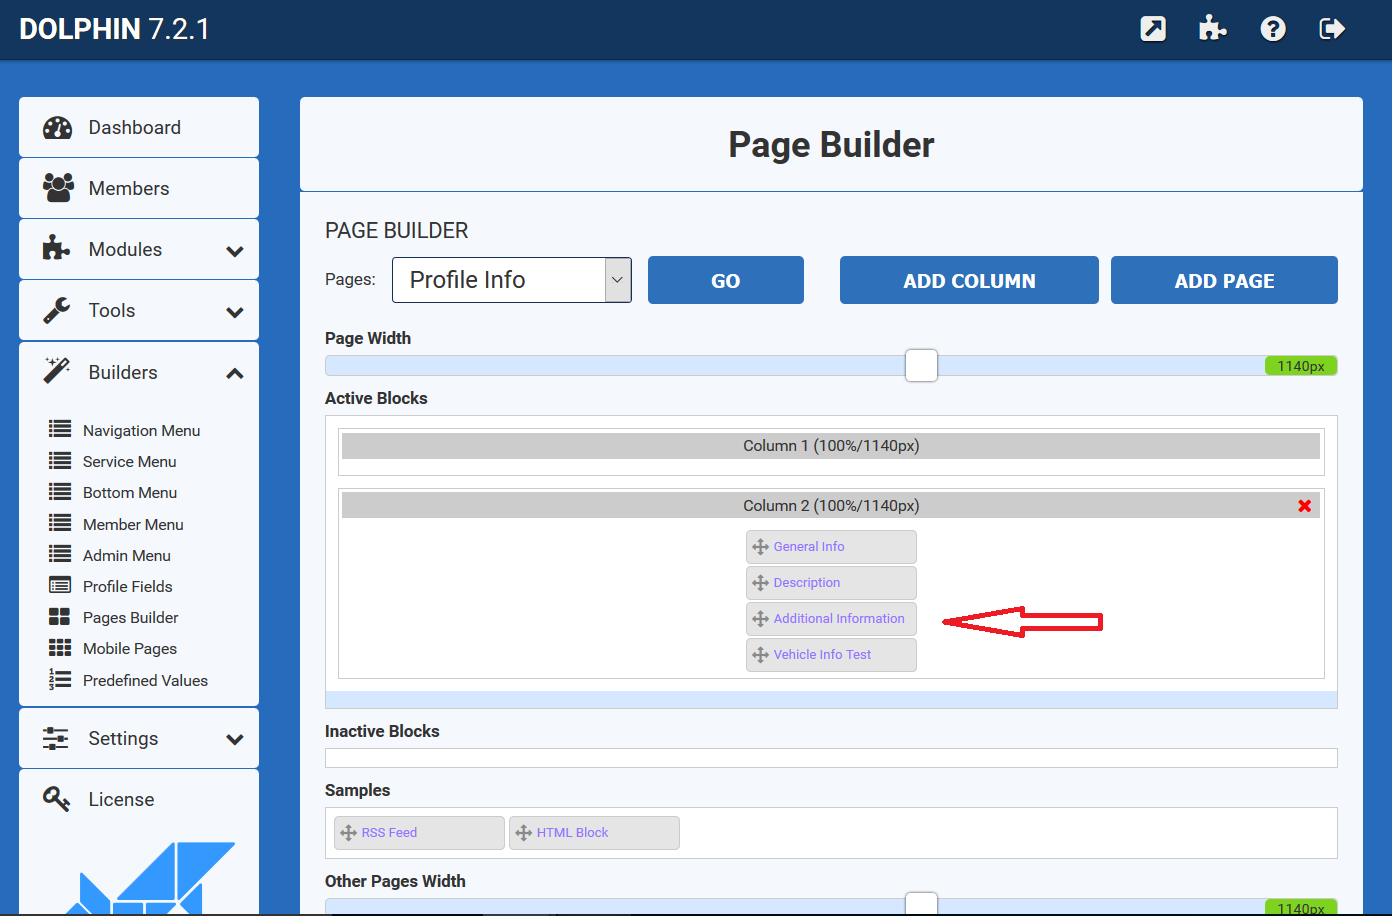Screen dimensions: 1392x916
Task: Click the external link icon in header
Action: tap(1153, 29)
